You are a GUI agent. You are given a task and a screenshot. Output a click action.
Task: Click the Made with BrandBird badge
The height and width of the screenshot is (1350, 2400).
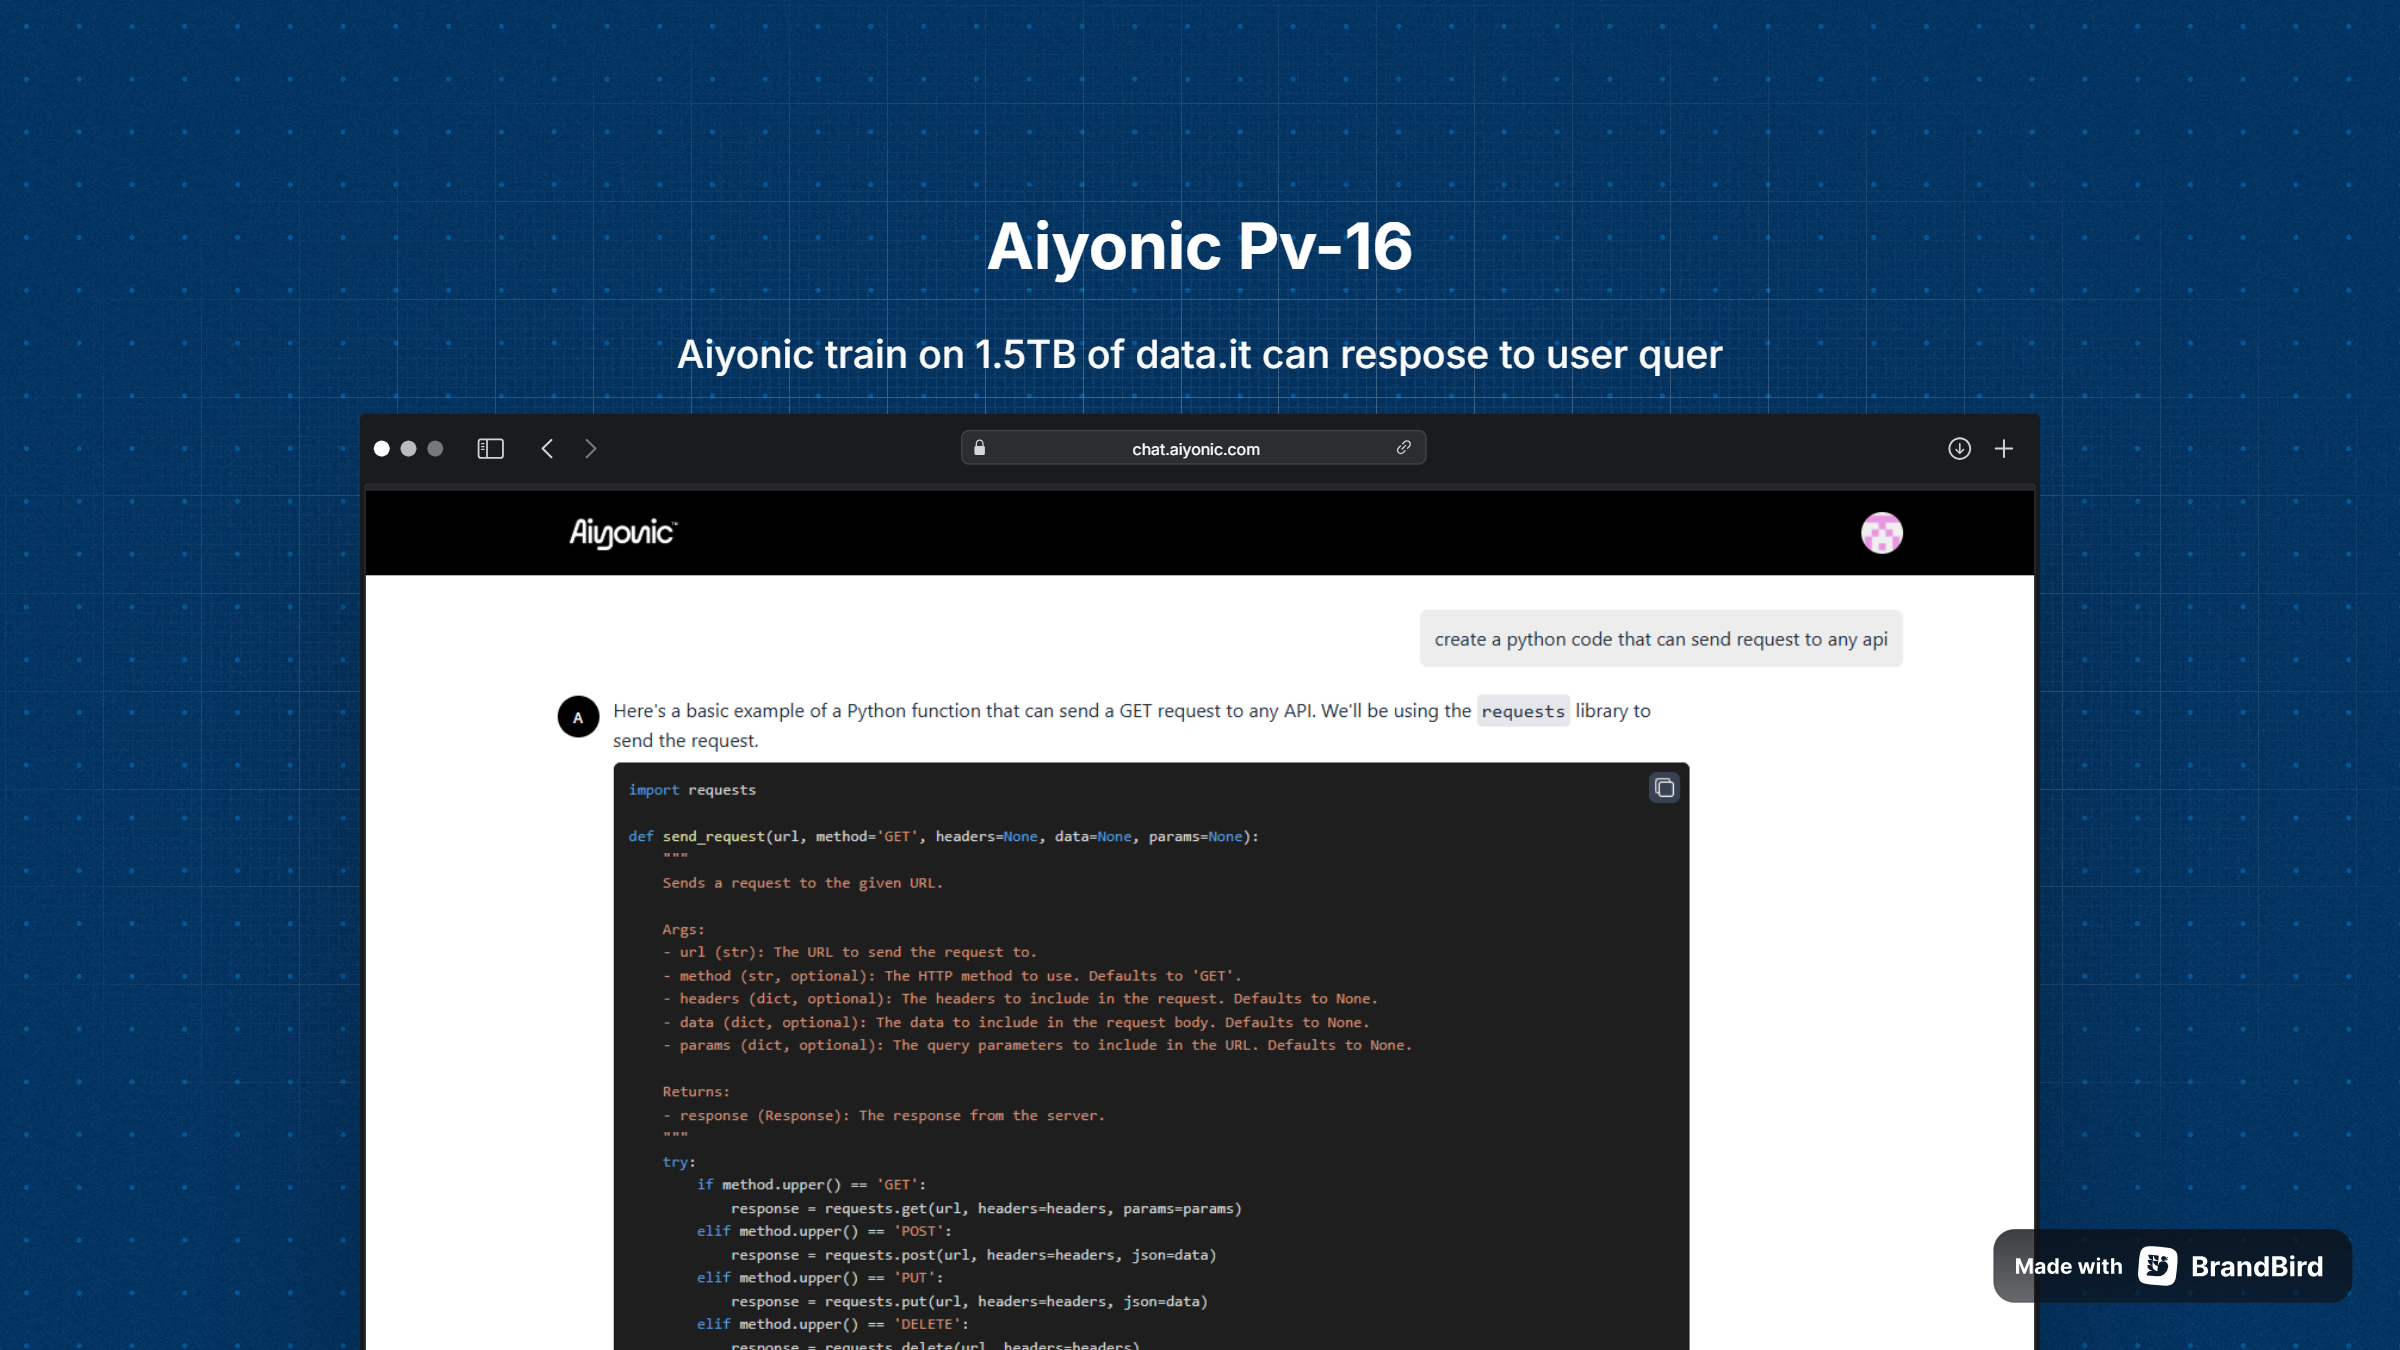click(2172, 1266)
